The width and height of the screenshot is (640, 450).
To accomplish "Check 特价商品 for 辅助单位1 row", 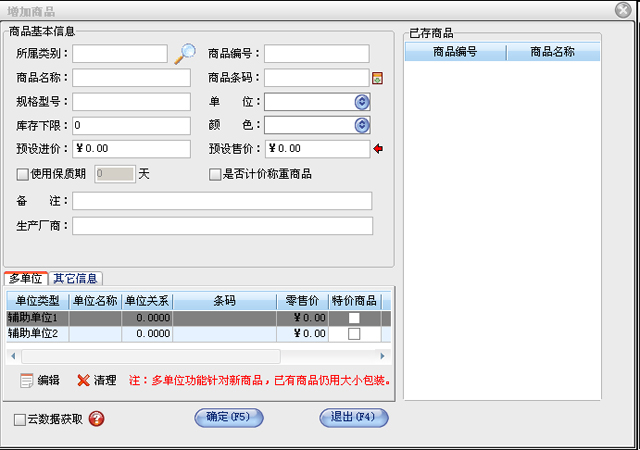I will 354,318.
